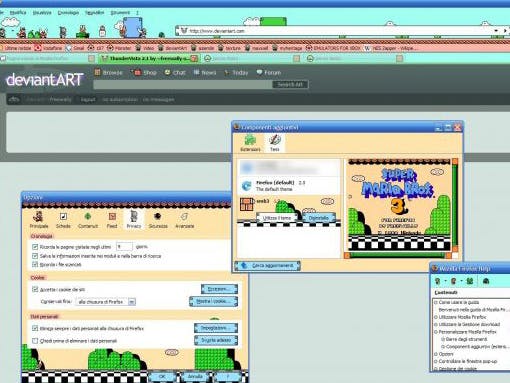The width and height of the screenshot is (510, 383).
Task: Click the Cerca aggiornamenti button
Action: (x=268, y=266)
